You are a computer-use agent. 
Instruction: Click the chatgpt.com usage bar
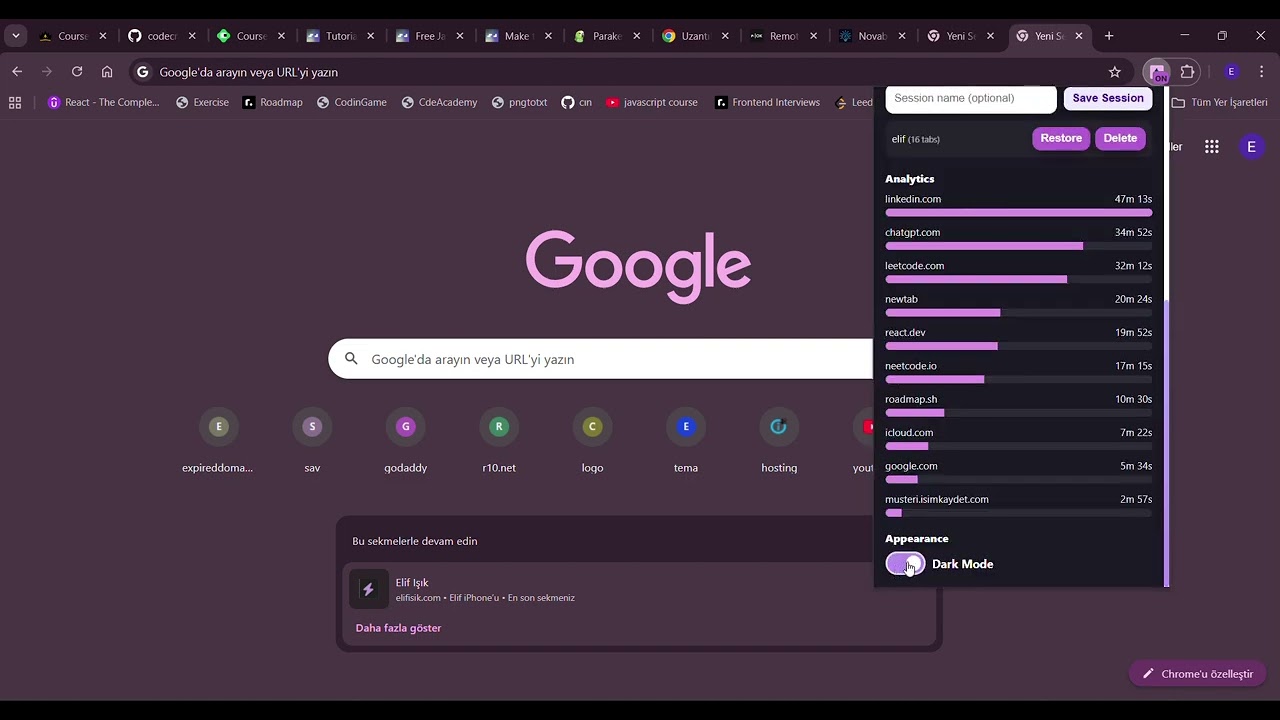1018,246
